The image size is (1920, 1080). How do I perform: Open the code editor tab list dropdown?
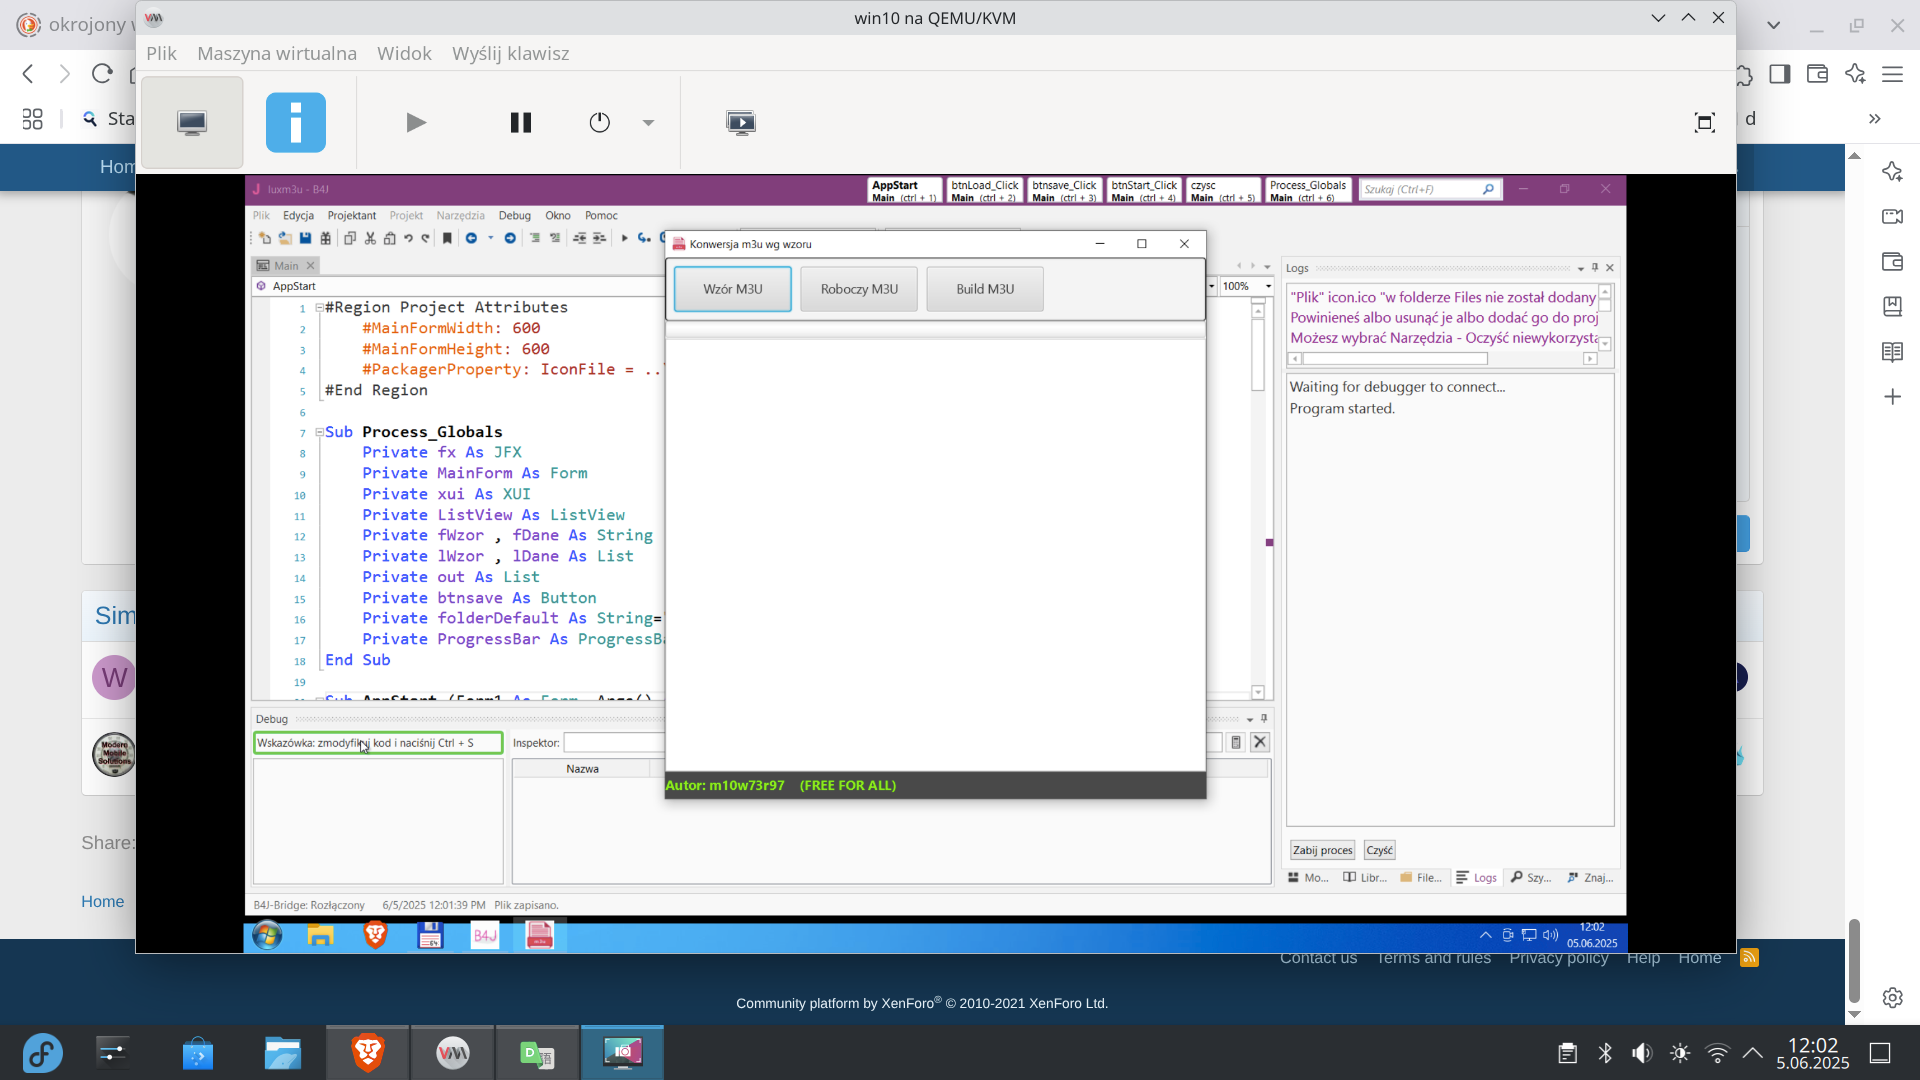point(1267,266)
